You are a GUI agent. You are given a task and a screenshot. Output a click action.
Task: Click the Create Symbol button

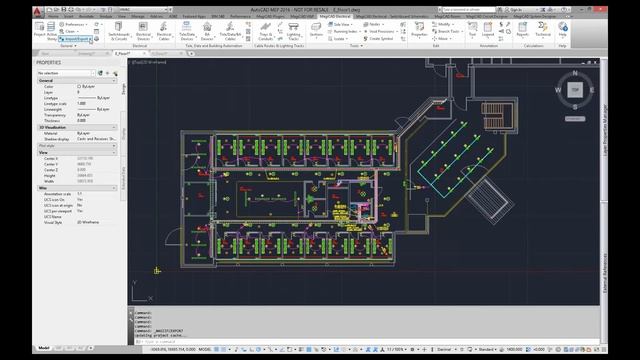[x=378, y=39]
